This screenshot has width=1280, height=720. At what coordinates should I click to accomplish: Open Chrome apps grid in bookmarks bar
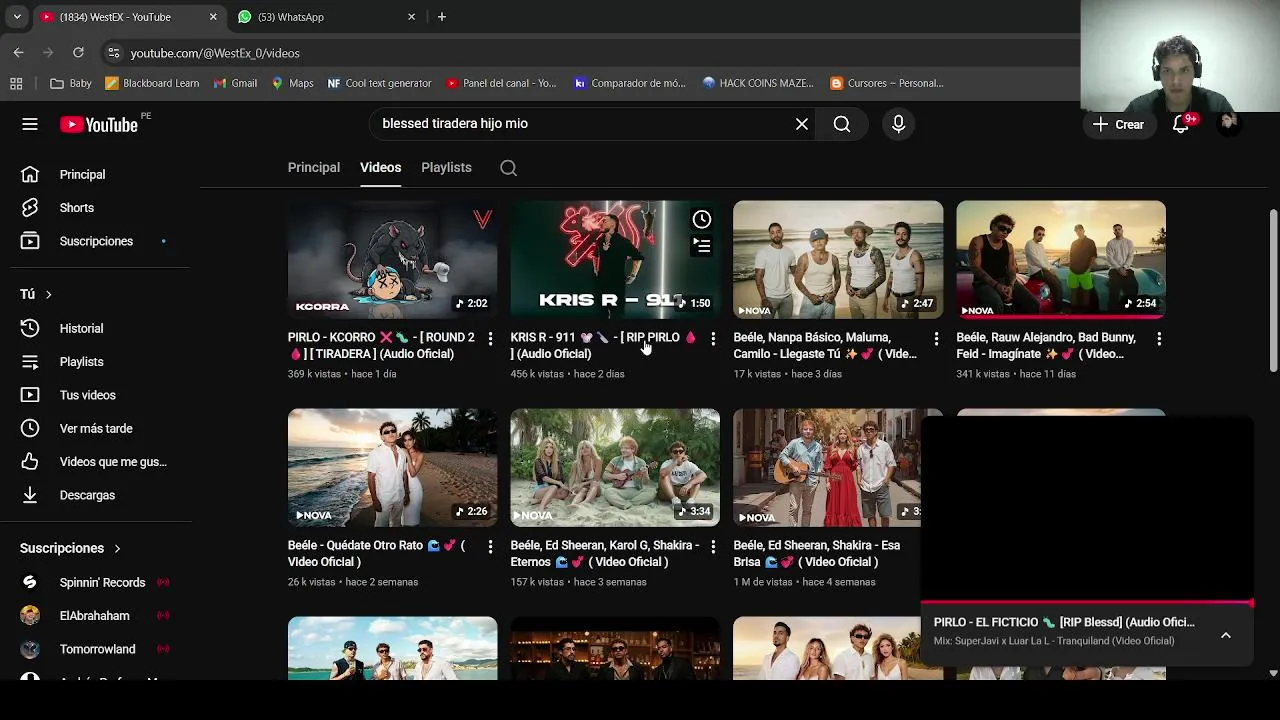[16, 84]
